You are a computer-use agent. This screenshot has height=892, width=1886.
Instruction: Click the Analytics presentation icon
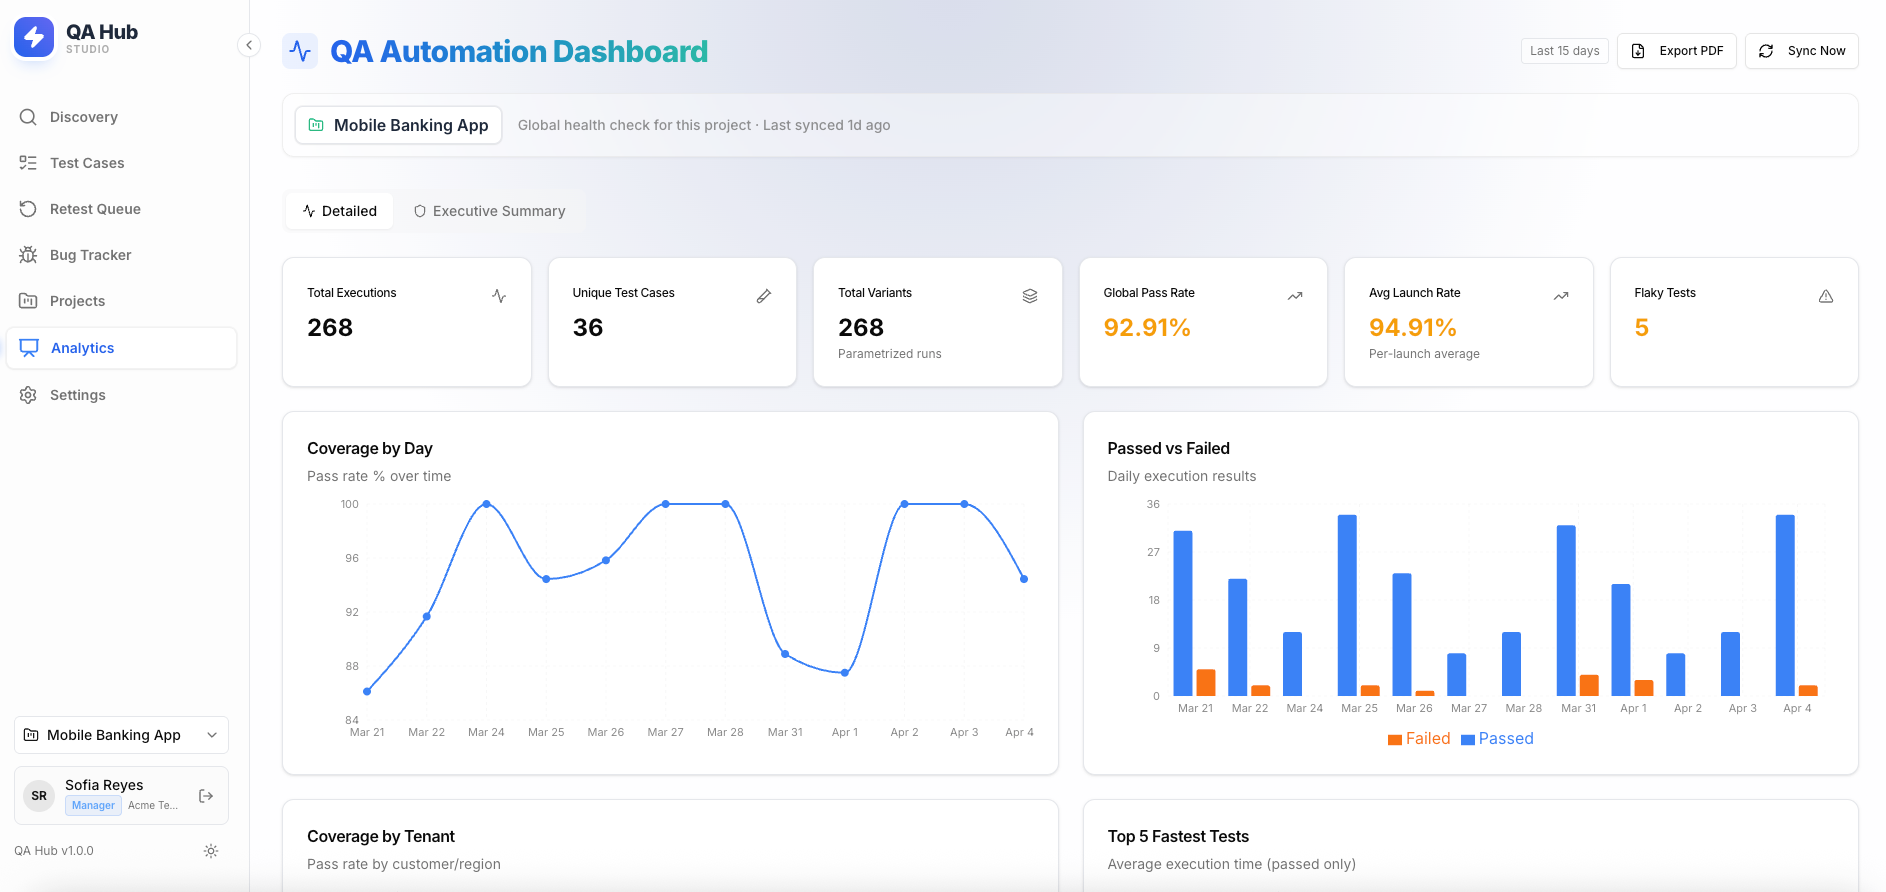click(29, 348)
